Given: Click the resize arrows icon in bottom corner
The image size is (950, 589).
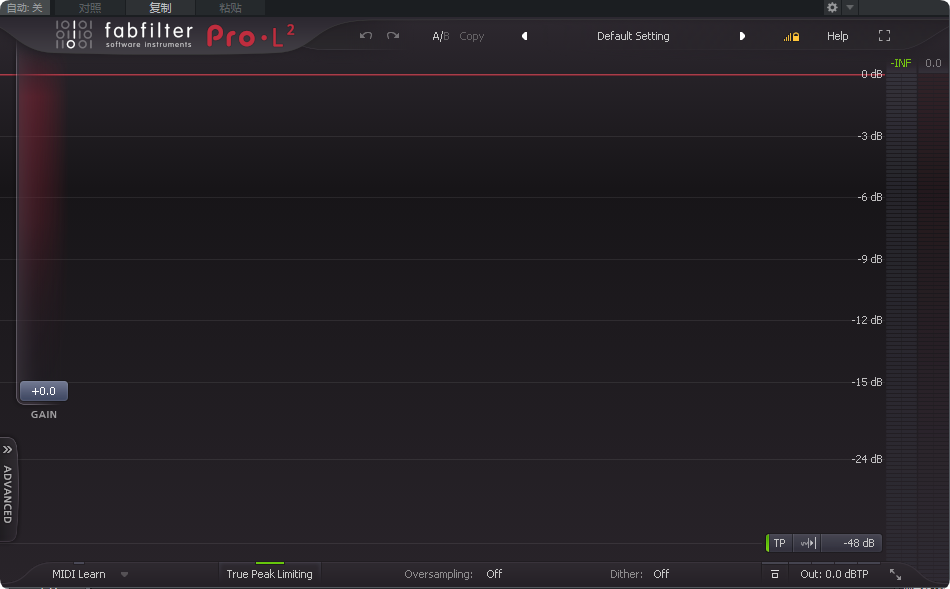Looking at the screenshot, I should (895, 574).
